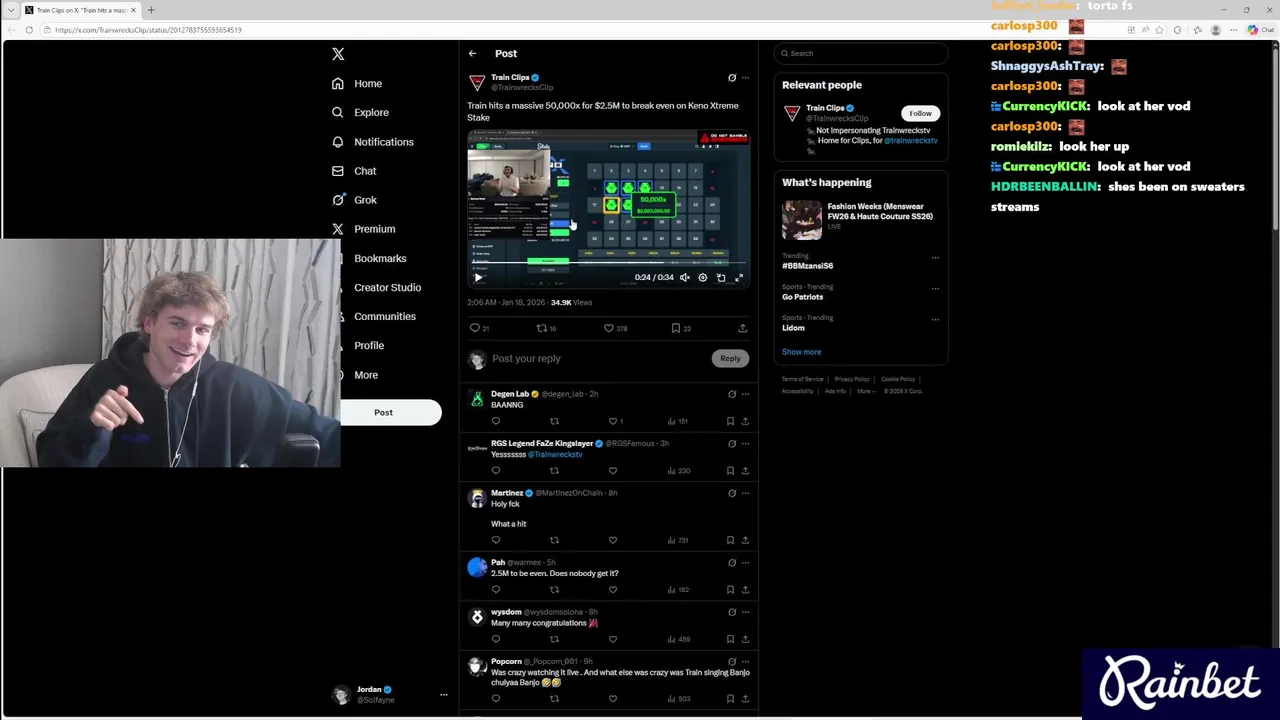Follow Train Clips in Relevant people
The image size is (1280, 720).
coord(920,114)
